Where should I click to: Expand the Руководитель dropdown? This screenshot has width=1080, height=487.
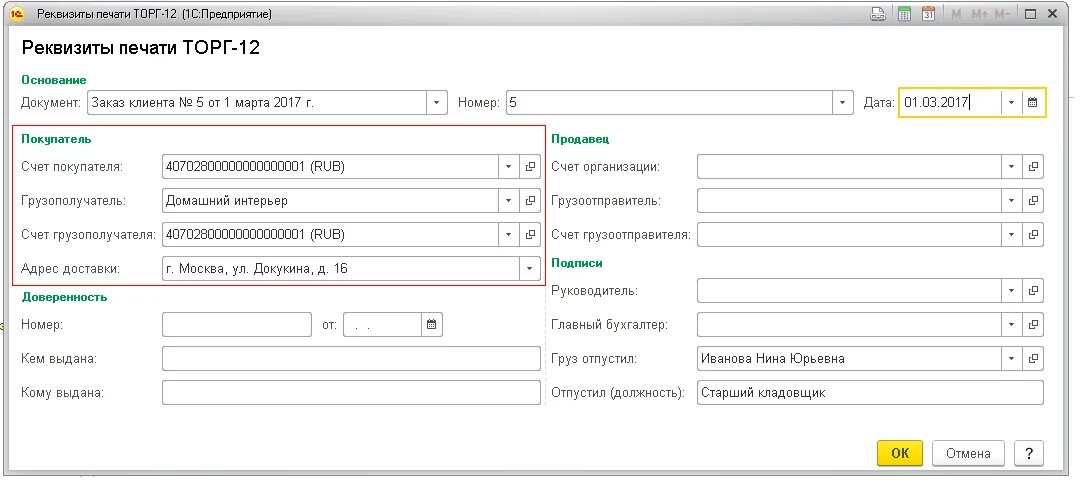pos(1011,290)
